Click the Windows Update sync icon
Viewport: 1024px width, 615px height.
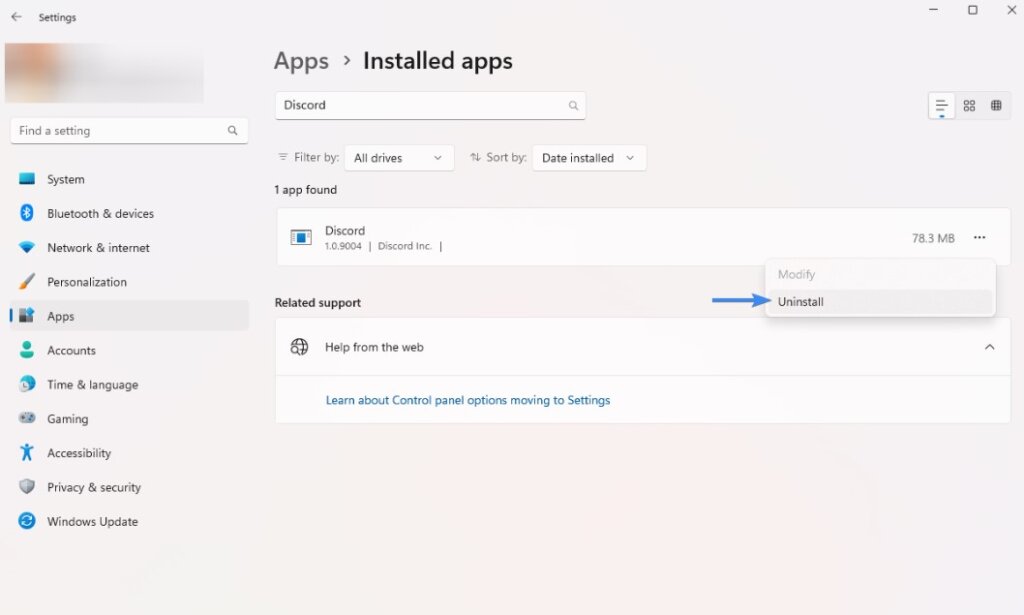click(x=27, y=521)
